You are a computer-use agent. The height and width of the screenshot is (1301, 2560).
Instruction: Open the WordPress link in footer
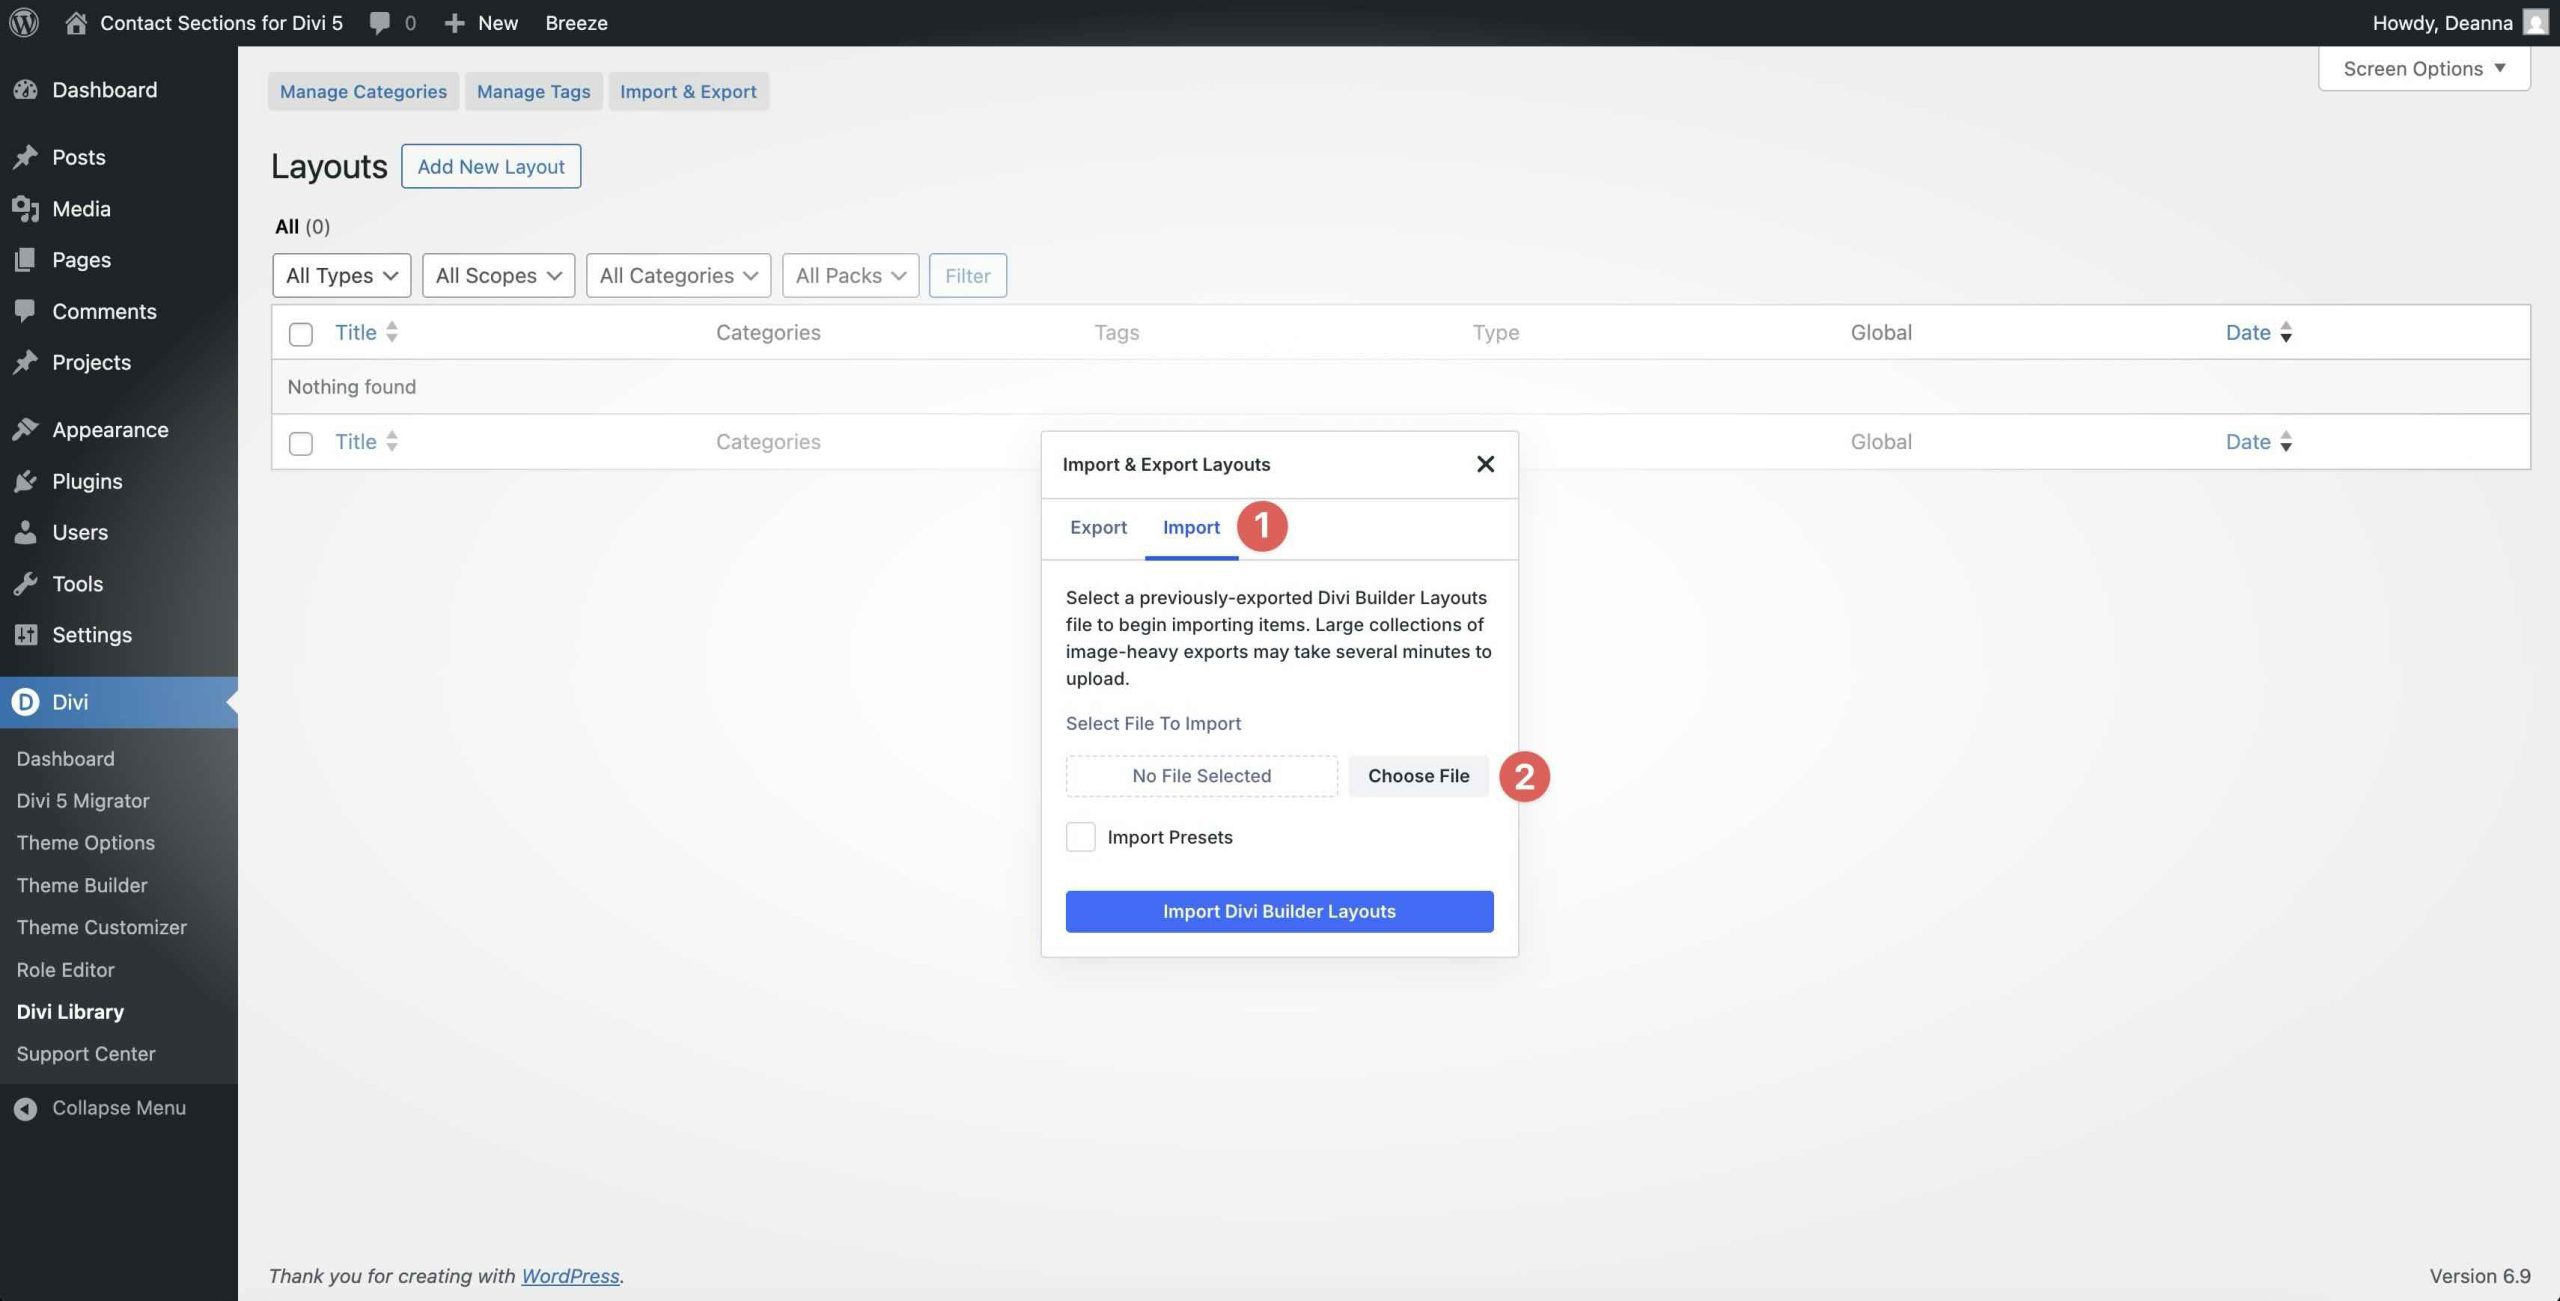click(570, 1275)
